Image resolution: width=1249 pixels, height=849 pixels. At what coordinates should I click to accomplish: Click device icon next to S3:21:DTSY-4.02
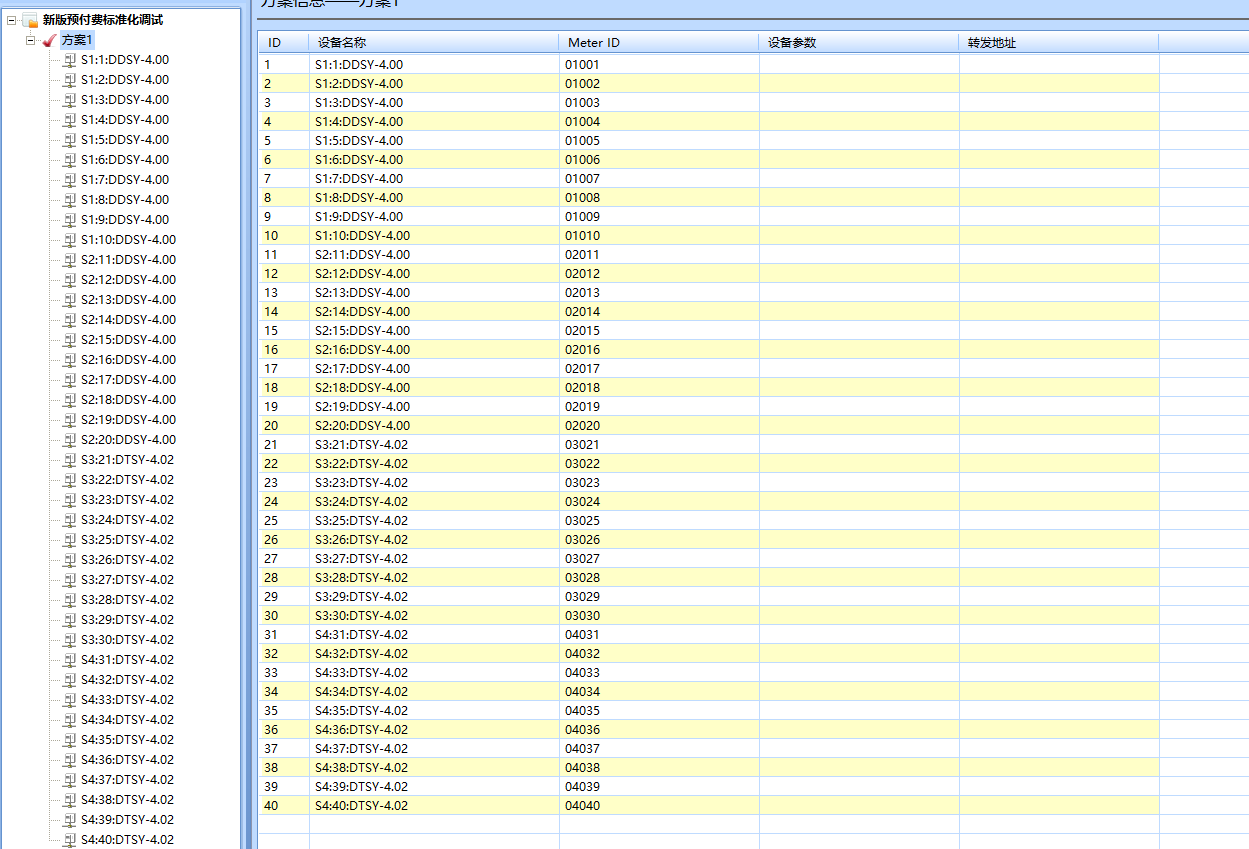[x=70, y=460]
